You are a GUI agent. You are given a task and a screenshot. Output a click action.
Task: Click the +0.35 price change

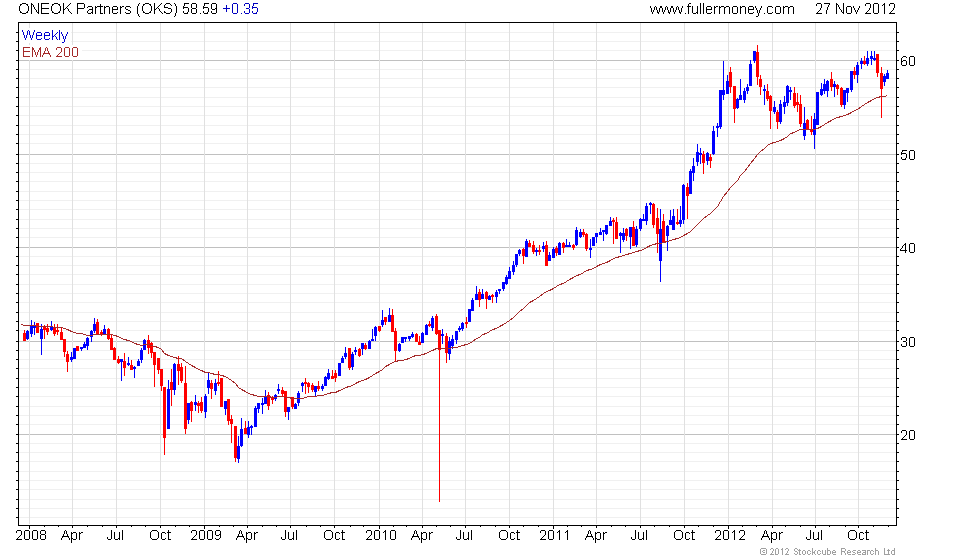click(241, 9)
